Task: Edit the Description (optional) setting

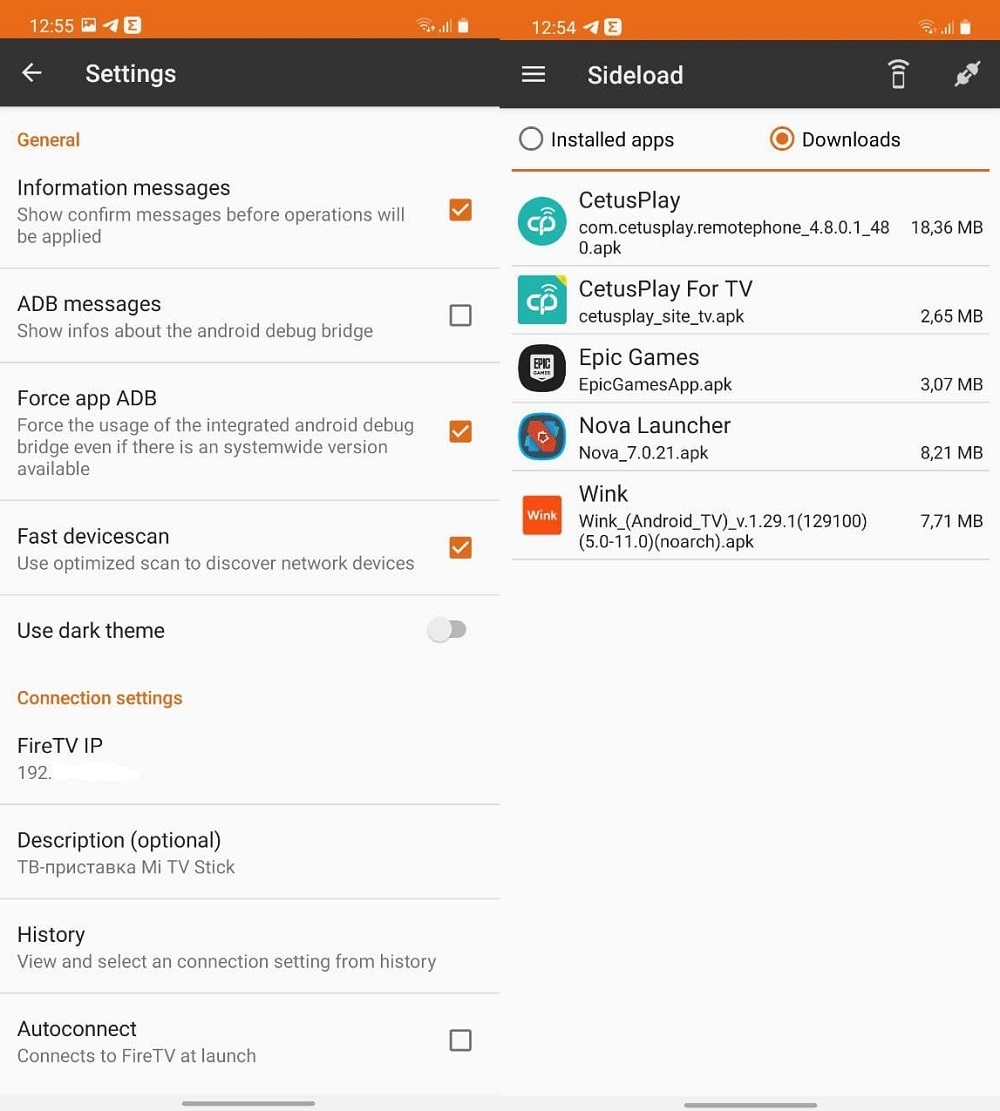Action: click(x=249, y=852)
